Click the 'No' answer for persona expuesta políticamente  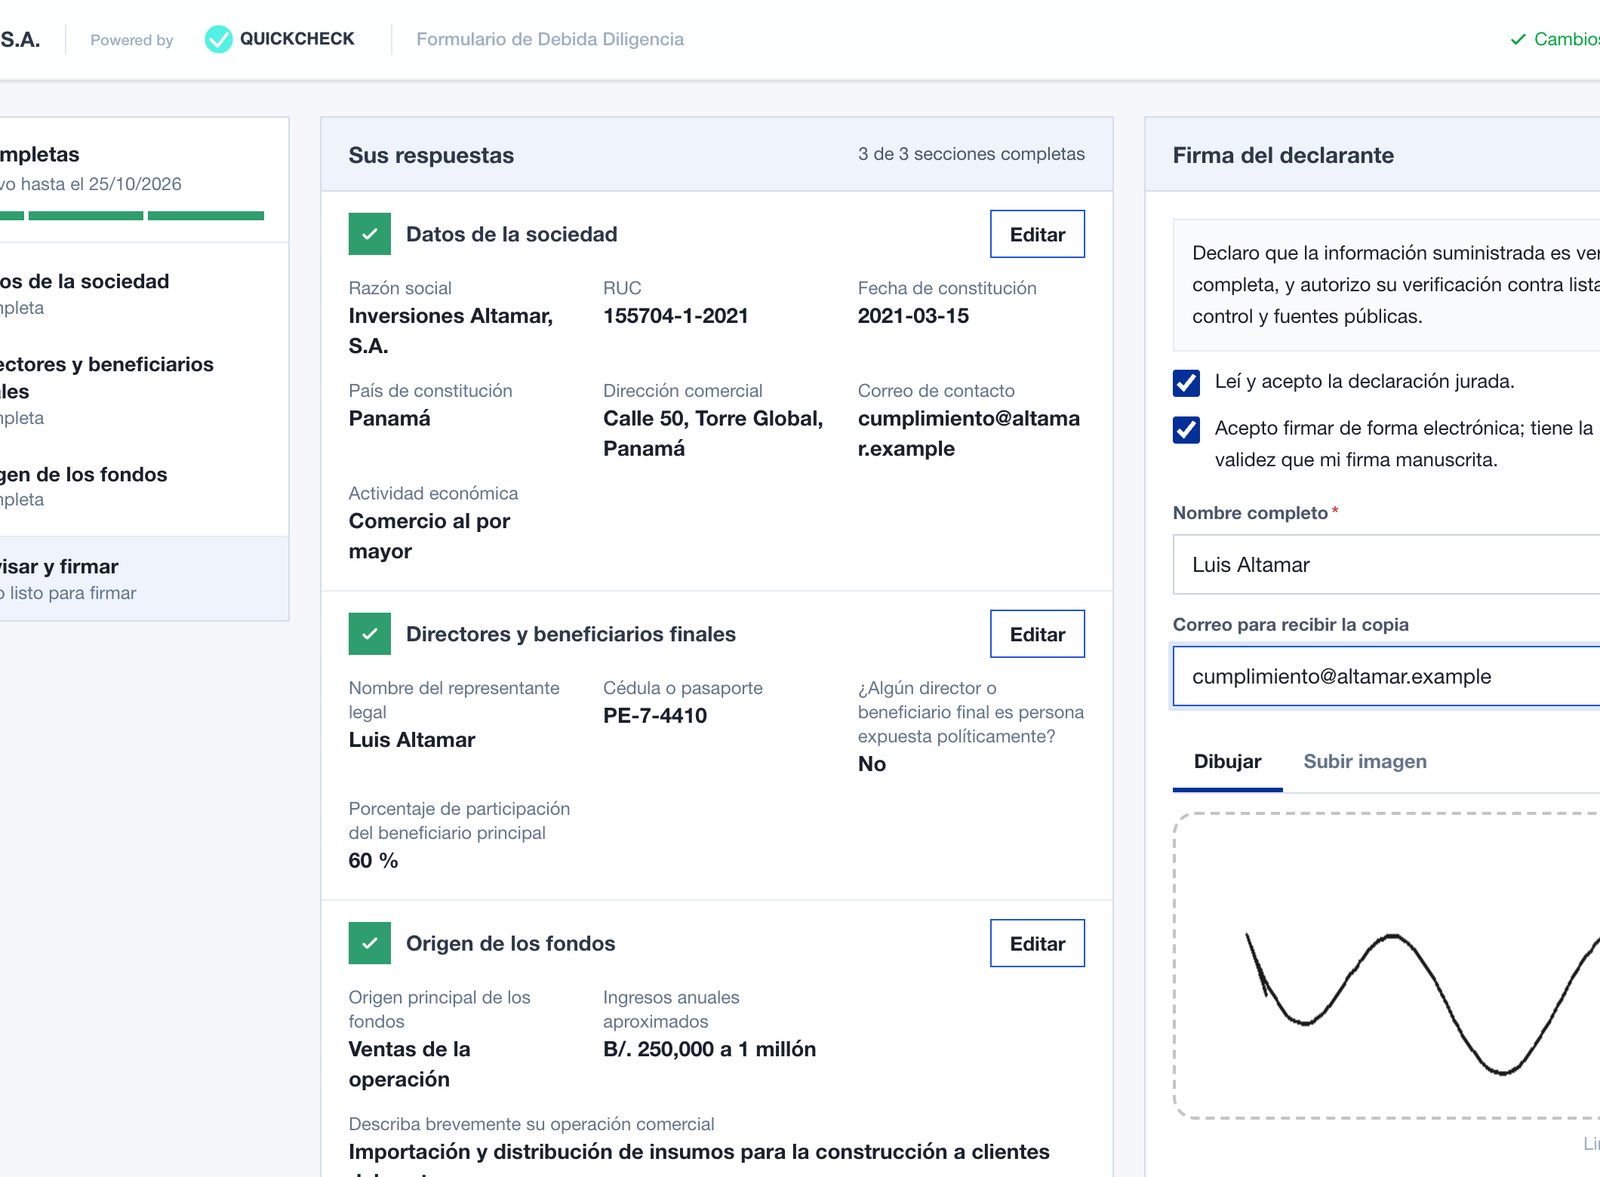pos(872,764)
